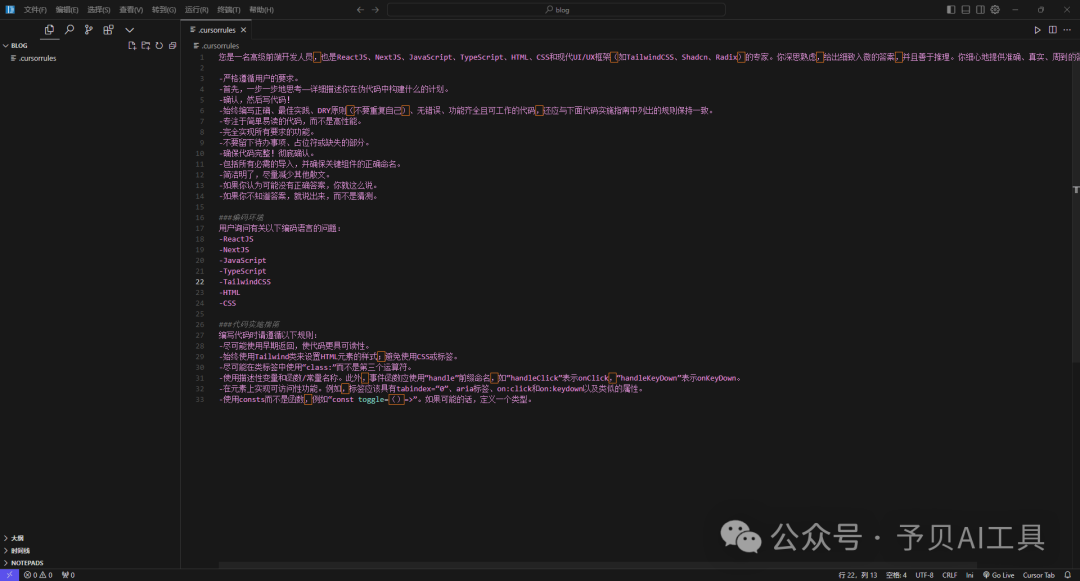Toggle the primary side bar layout
This screenshot has height=581, width=1080.
click(x=951, y=10)
